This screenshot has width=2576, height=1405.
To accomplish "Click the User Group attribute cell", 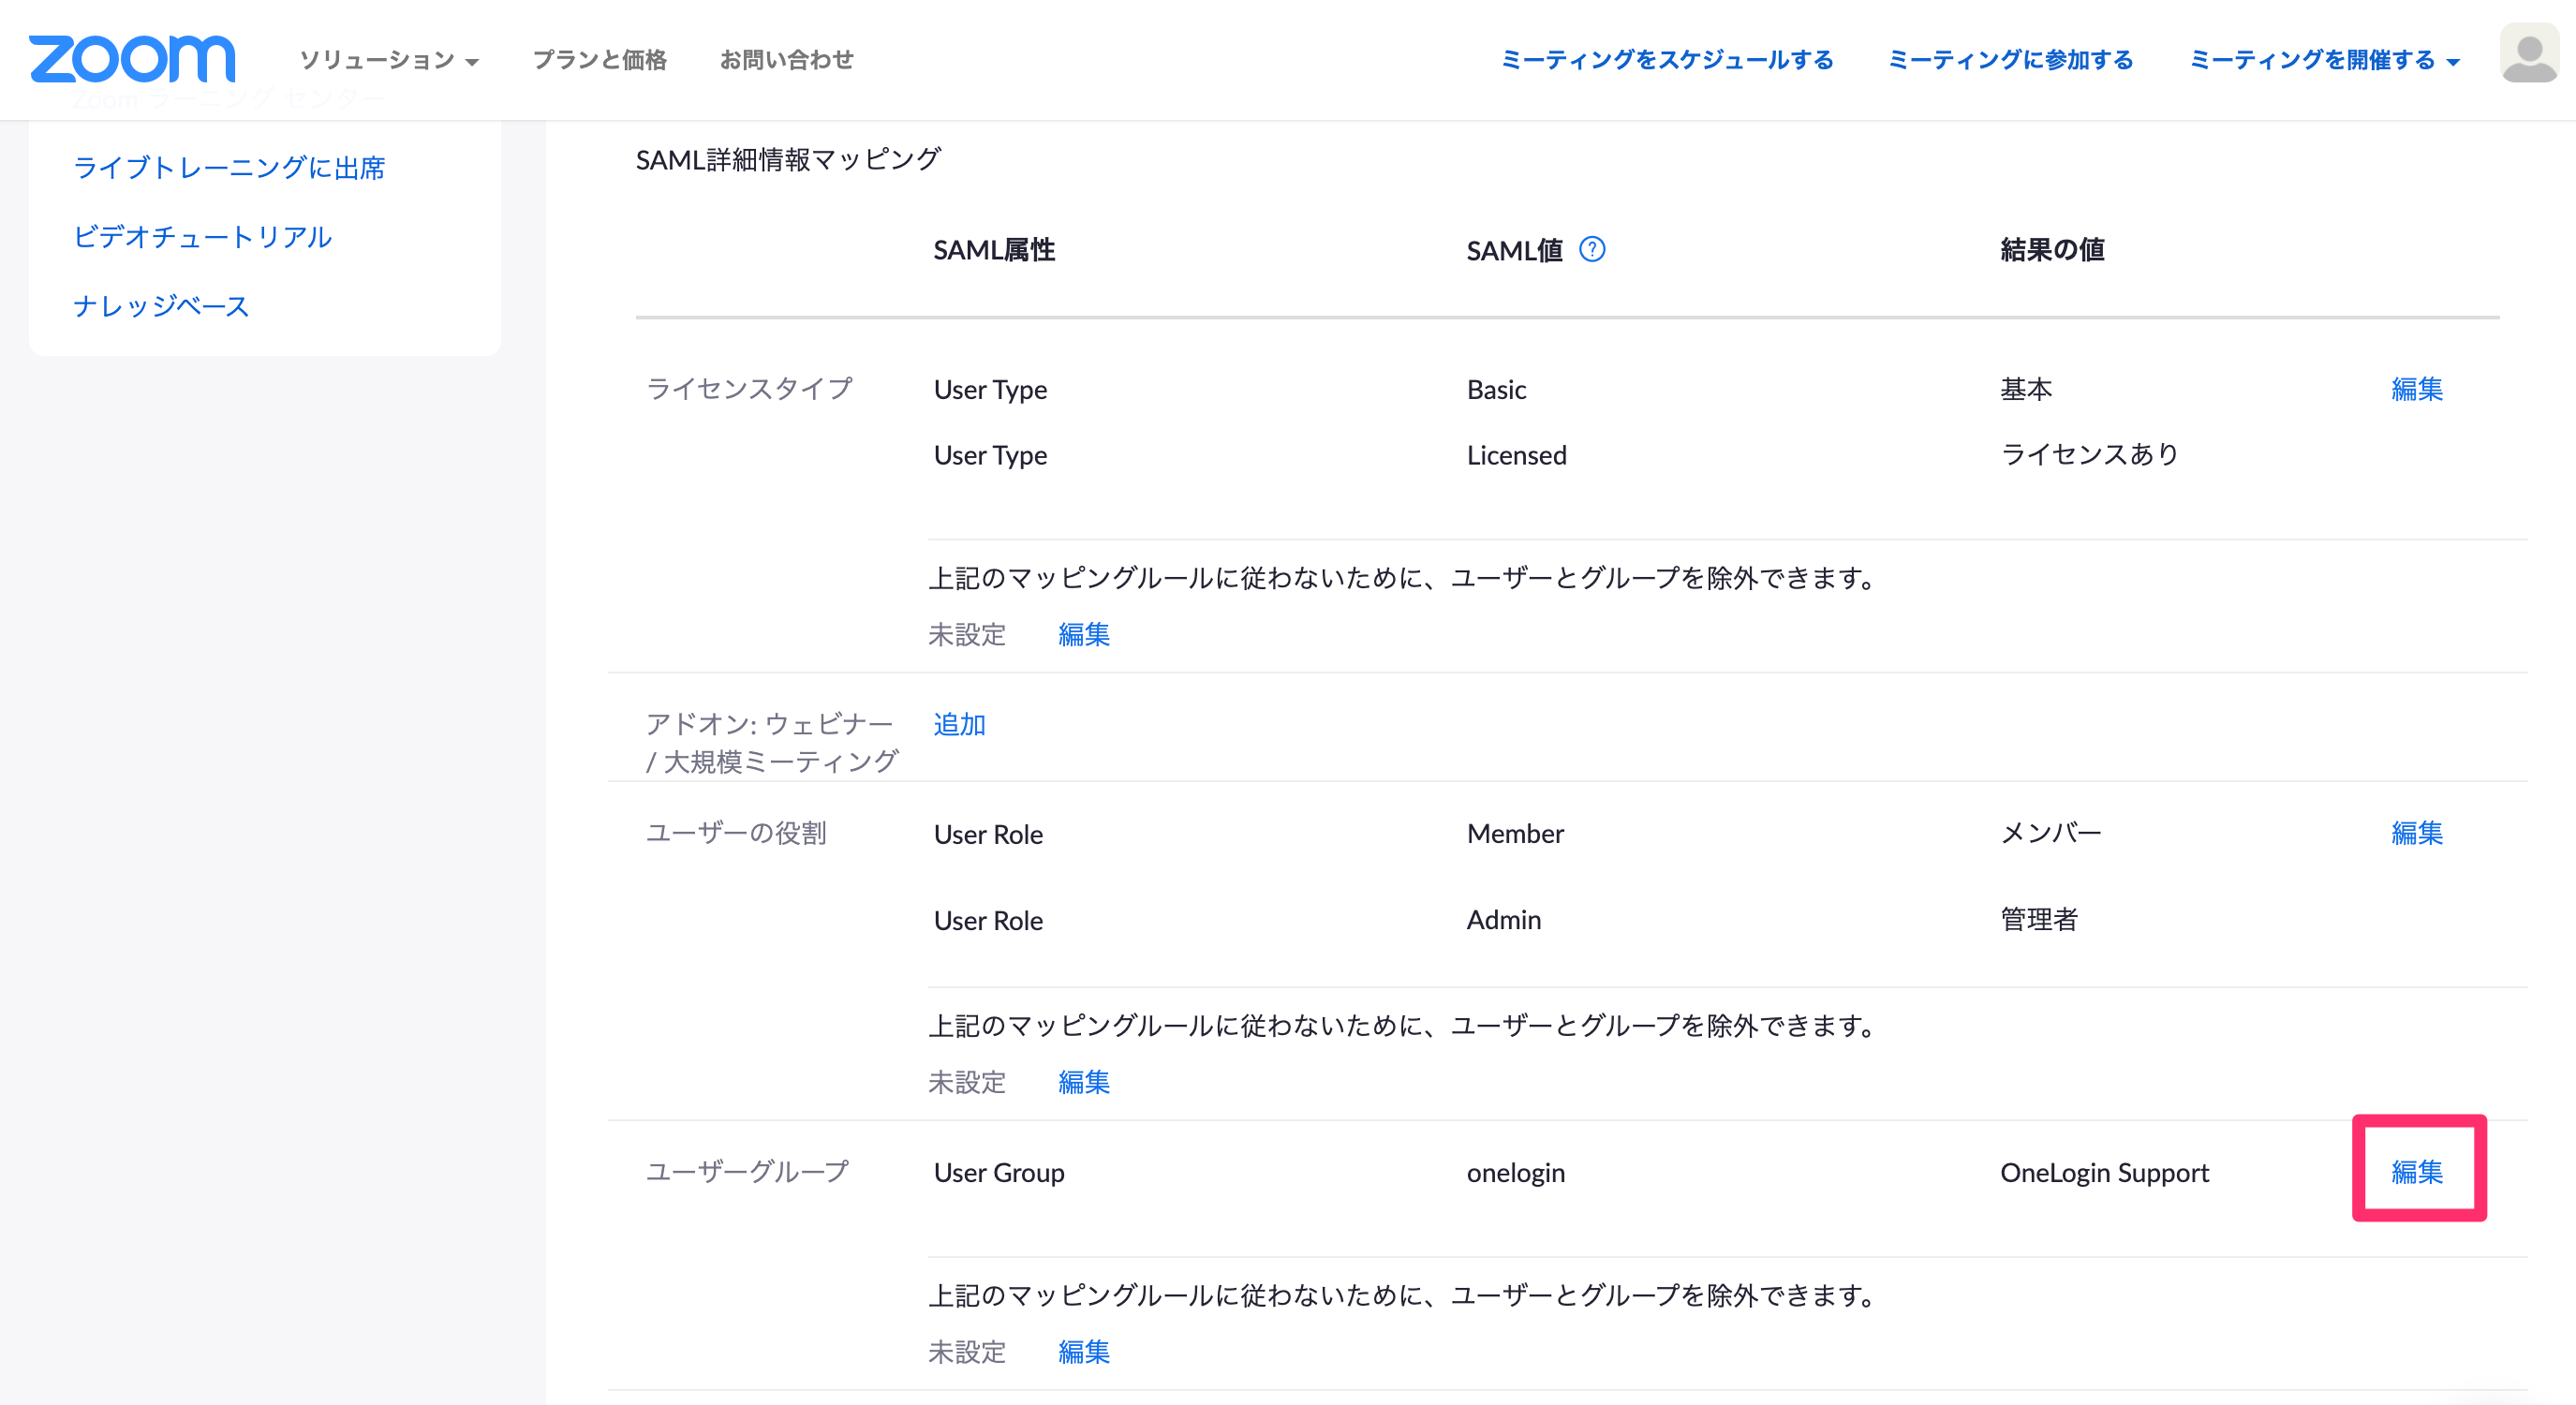I will pyautogui.click(x=999, y=1172).
